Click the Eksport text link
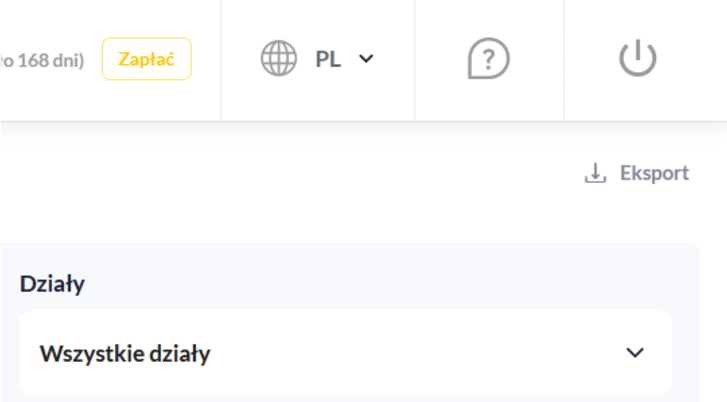 point(654,173)
